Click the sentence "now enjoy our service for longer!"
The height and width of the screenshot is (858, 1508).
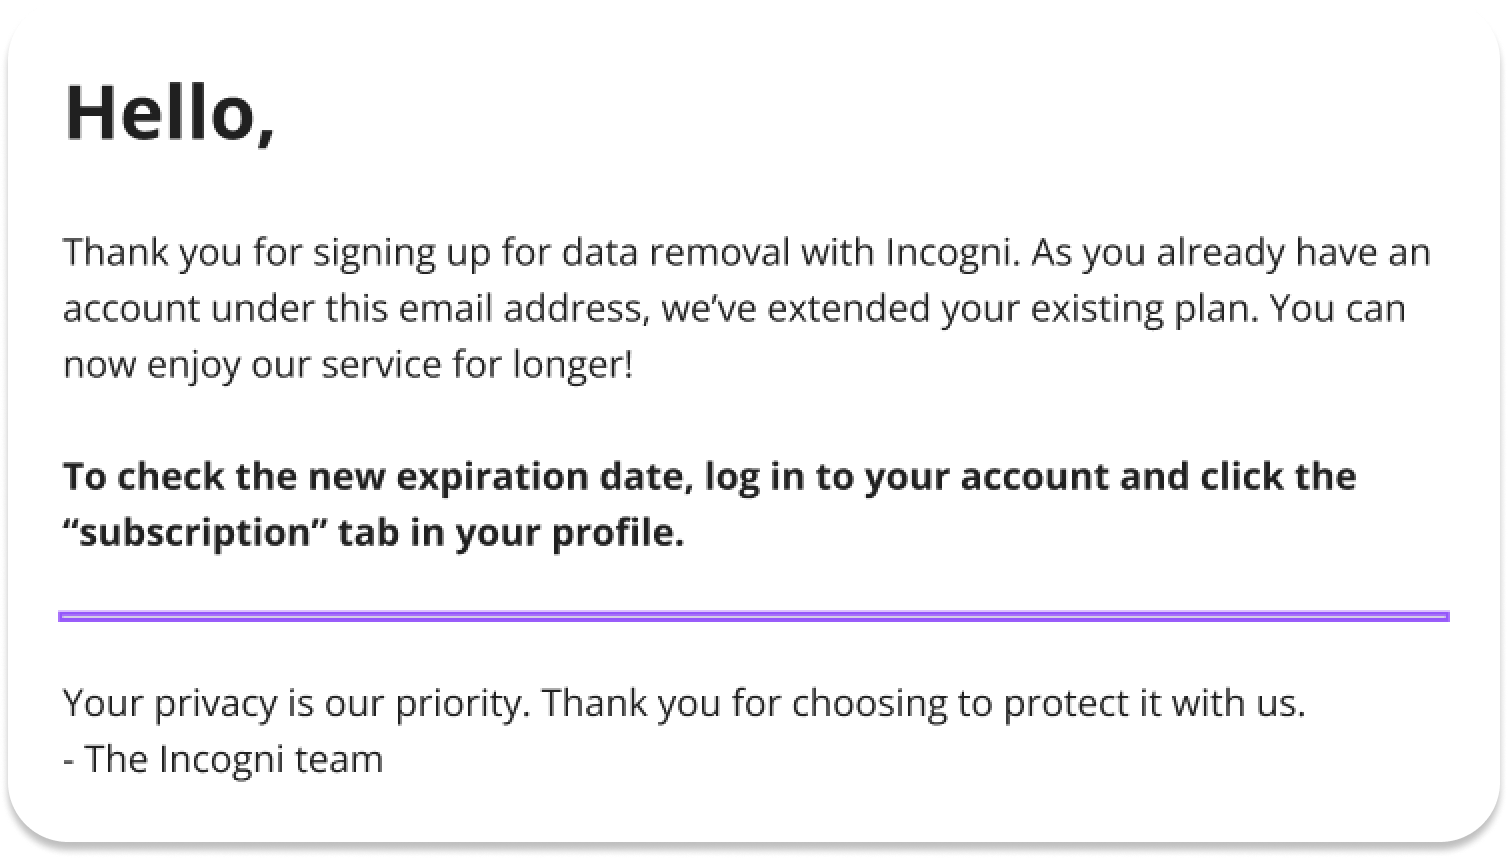point(348,364)
